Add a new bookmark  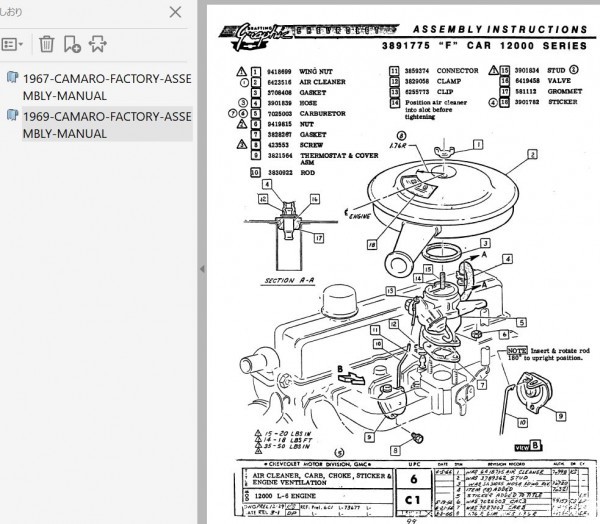pyautogui.click(x=72, y=44)
